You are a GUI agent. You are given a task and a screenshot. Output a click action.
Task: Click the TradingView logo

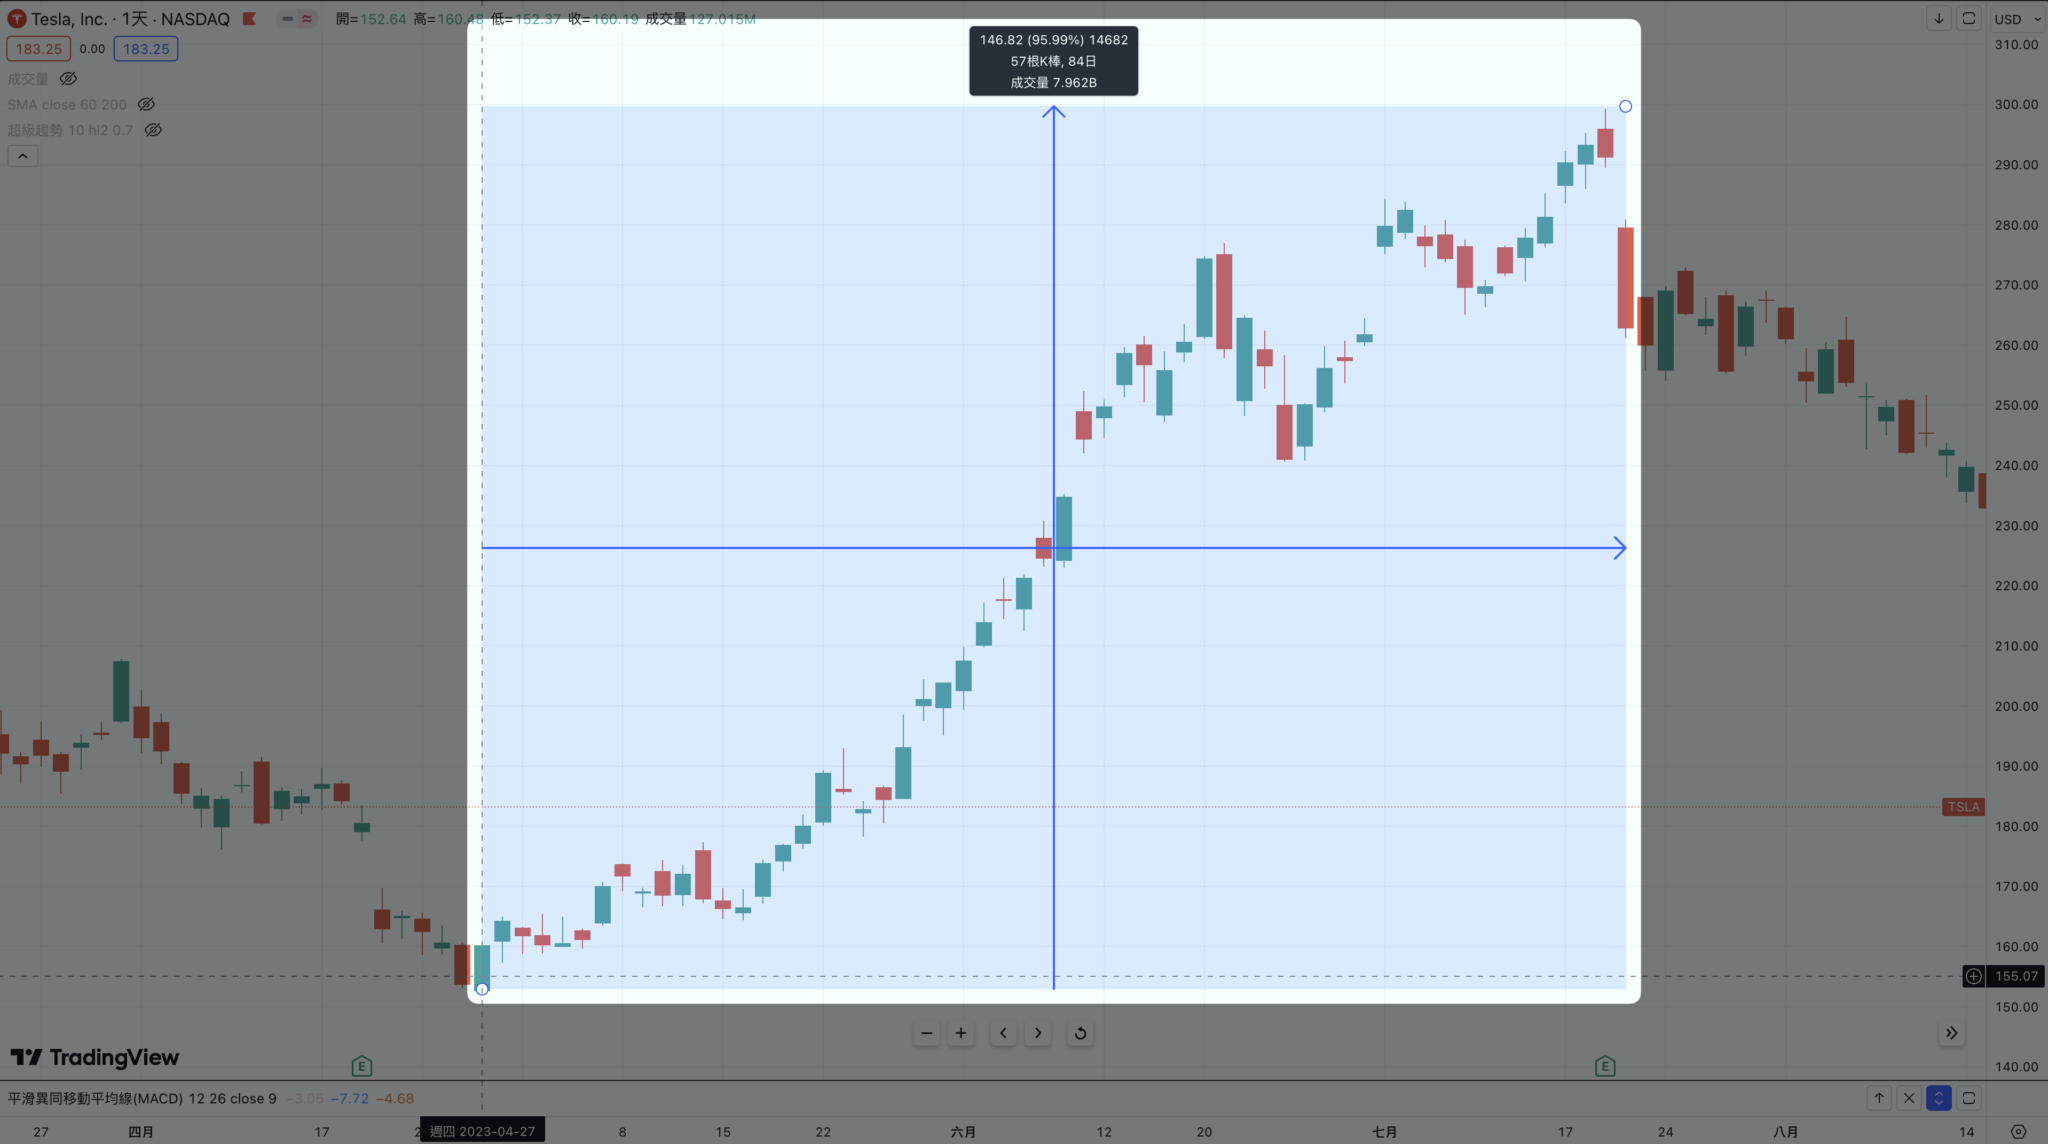(95, 1057)
